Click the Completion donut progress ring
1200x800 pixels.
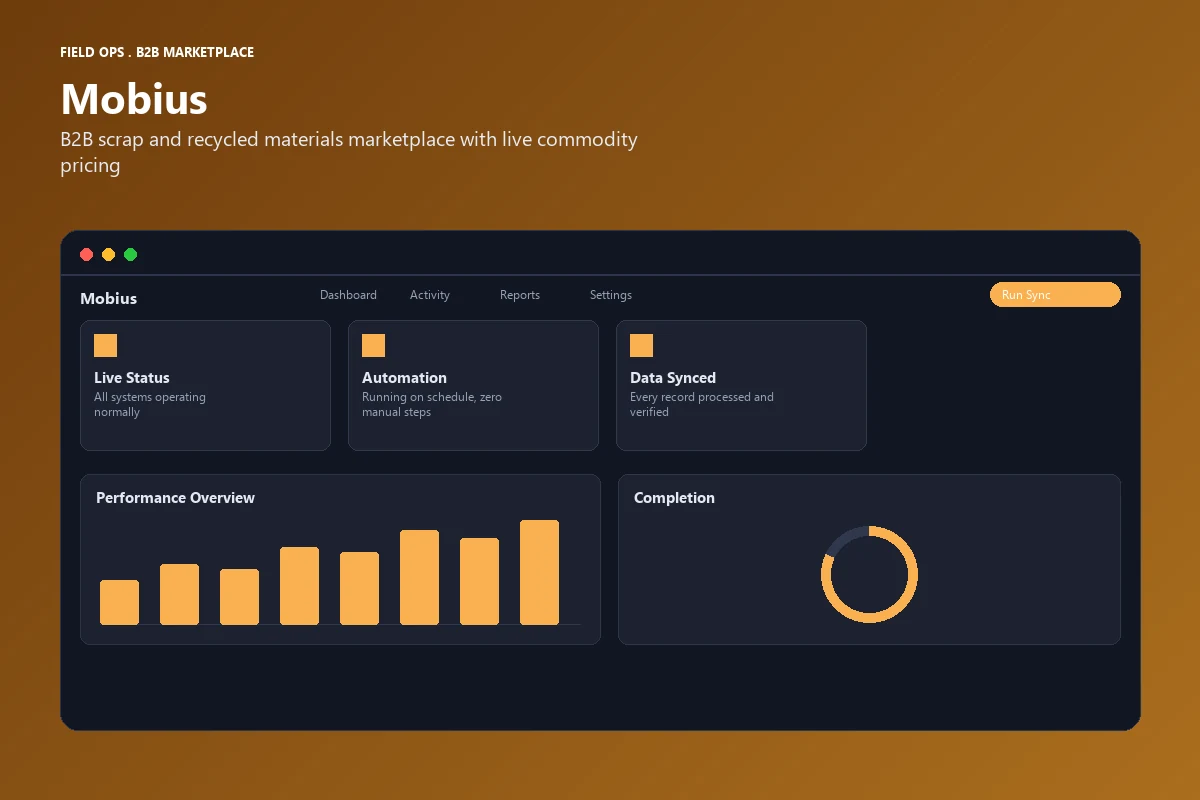[869, 574]
